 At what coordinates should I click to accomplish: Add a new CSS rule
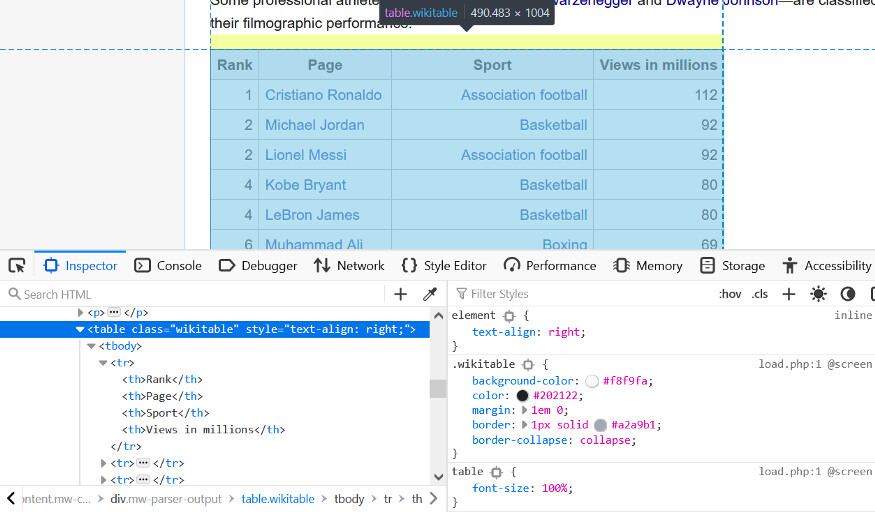(x=789, y=294)
